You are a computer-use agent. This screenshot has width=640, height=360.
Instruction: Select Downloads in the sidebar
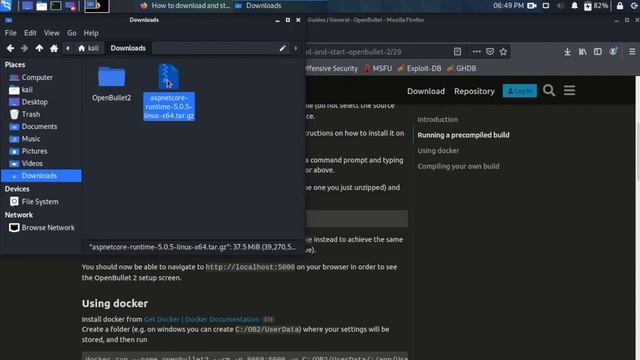click(41, 176)
